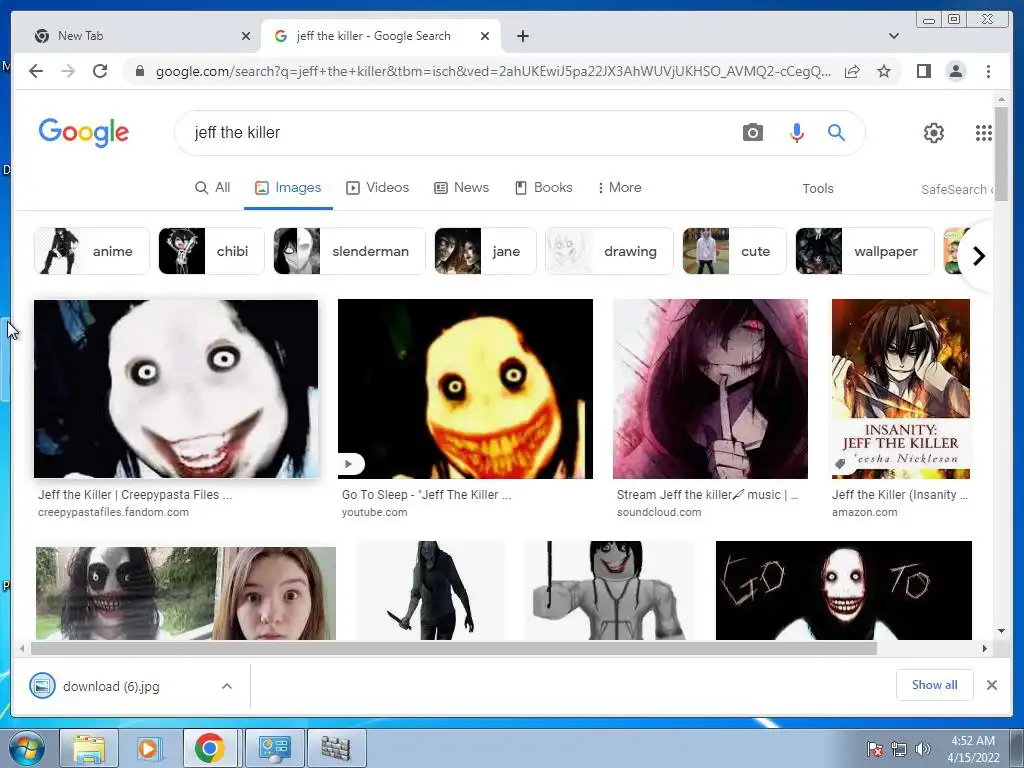This screenshot has height=768, width=1024.
Task: Open the Insanity book cover thumbnail
Action: (x=901, y=389)
